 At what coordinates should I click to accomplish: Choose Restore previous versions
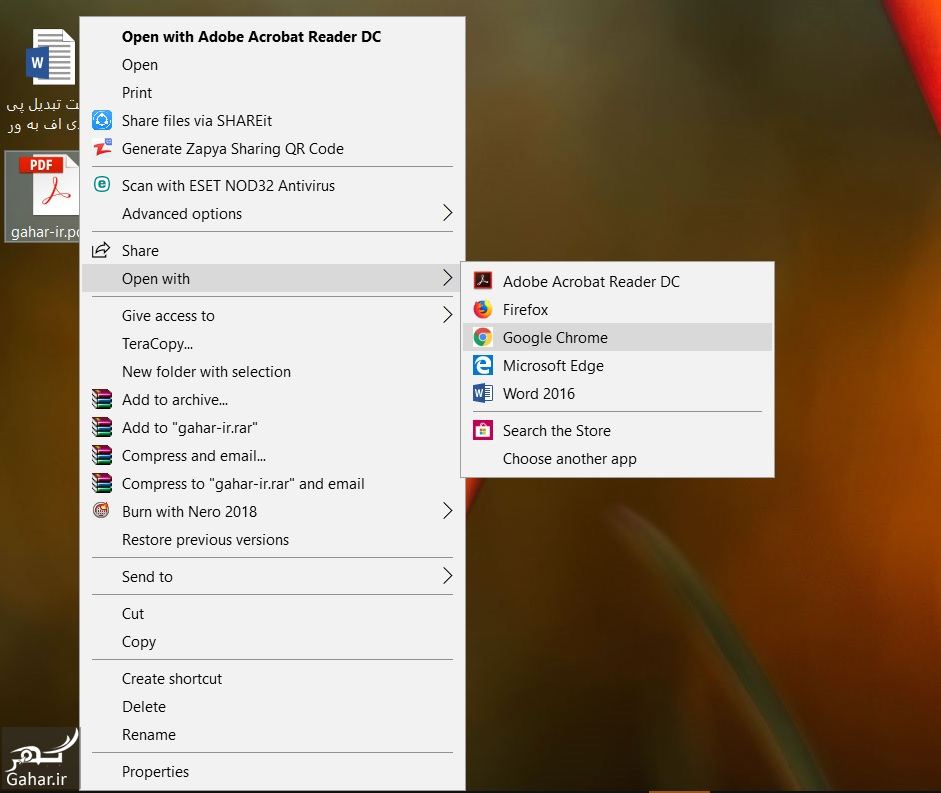tap(272, 540)
